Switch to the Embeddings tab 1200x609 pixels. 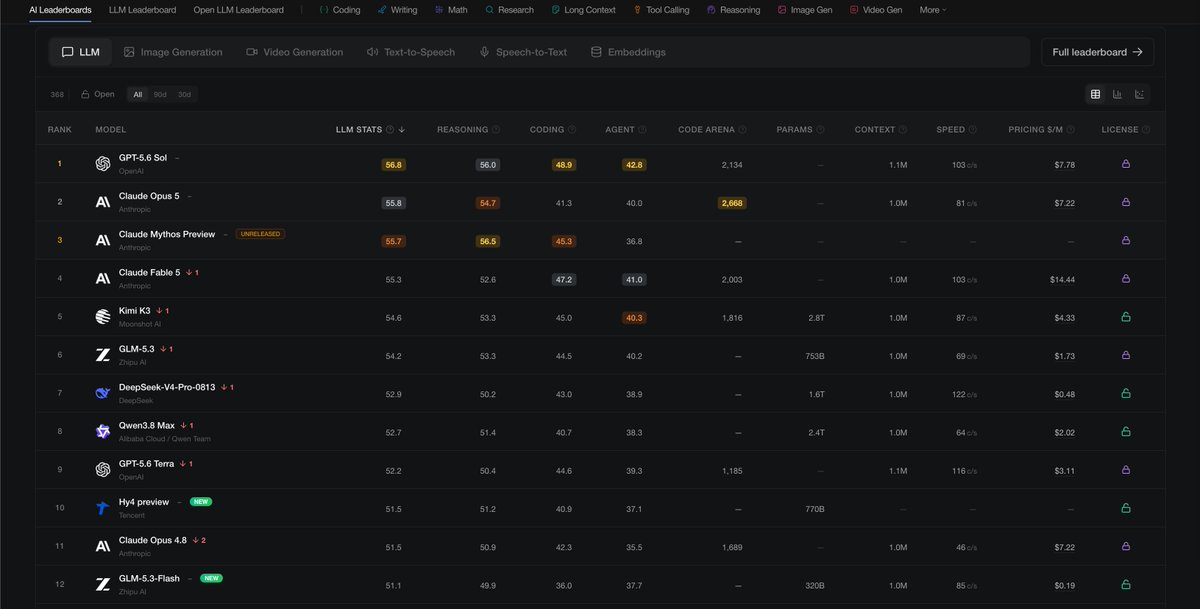coord(628,52)
